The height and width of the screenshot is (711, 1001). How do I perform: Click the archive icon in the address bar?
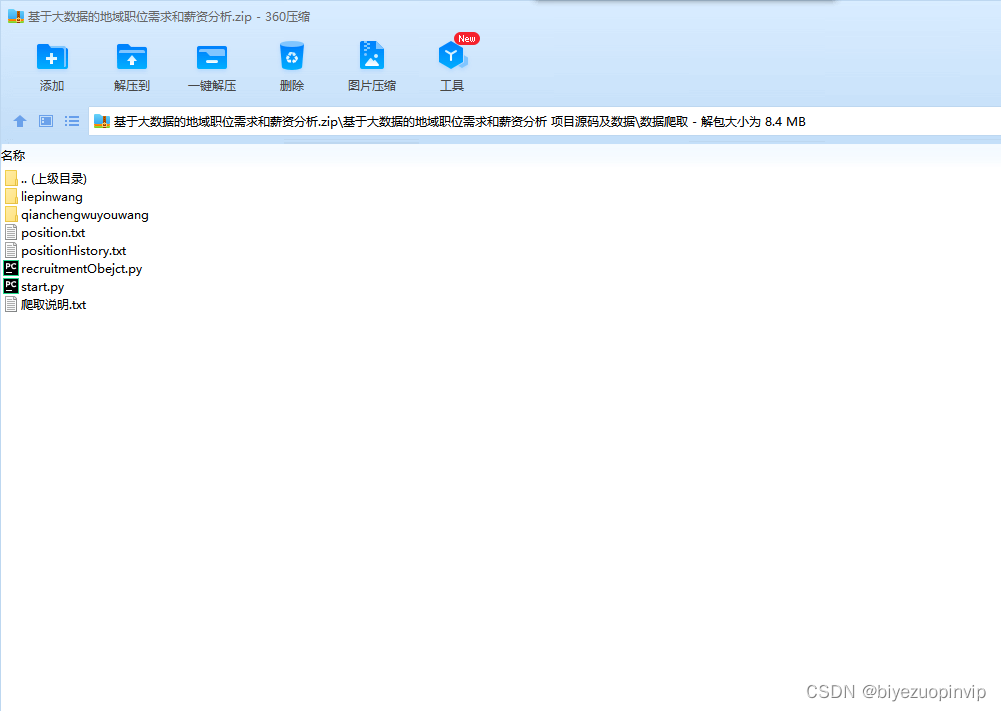coord(101,120)
